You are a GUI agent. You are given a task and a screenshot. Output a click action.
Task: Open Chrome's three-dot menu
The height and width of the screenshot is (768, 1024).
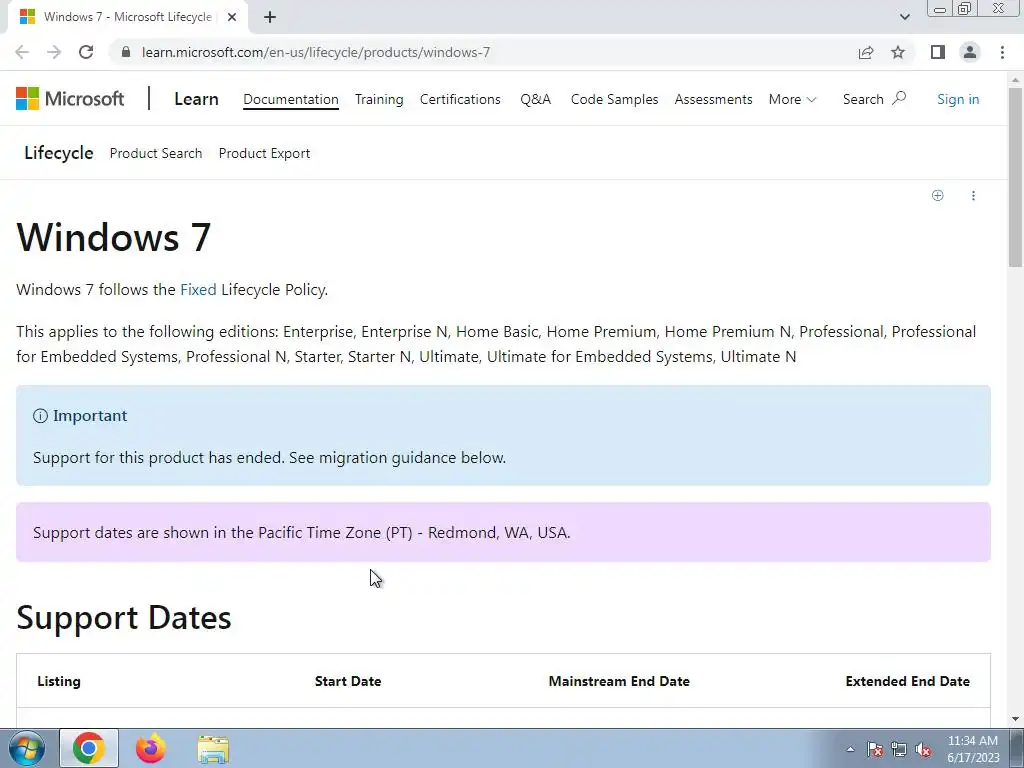coord(1002,52)
